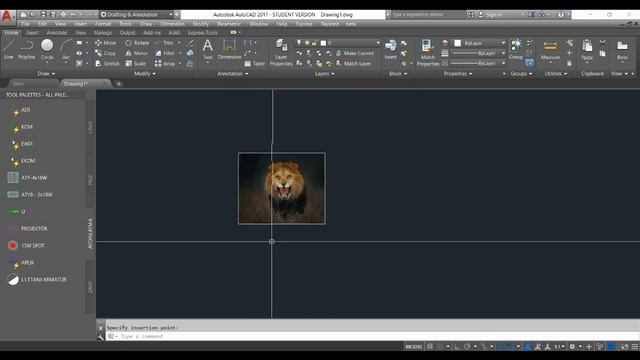Viewport: 640px width, 360px height.
Task: Select the PROJEKTÖR palette tool
Action: click(27, 229)
